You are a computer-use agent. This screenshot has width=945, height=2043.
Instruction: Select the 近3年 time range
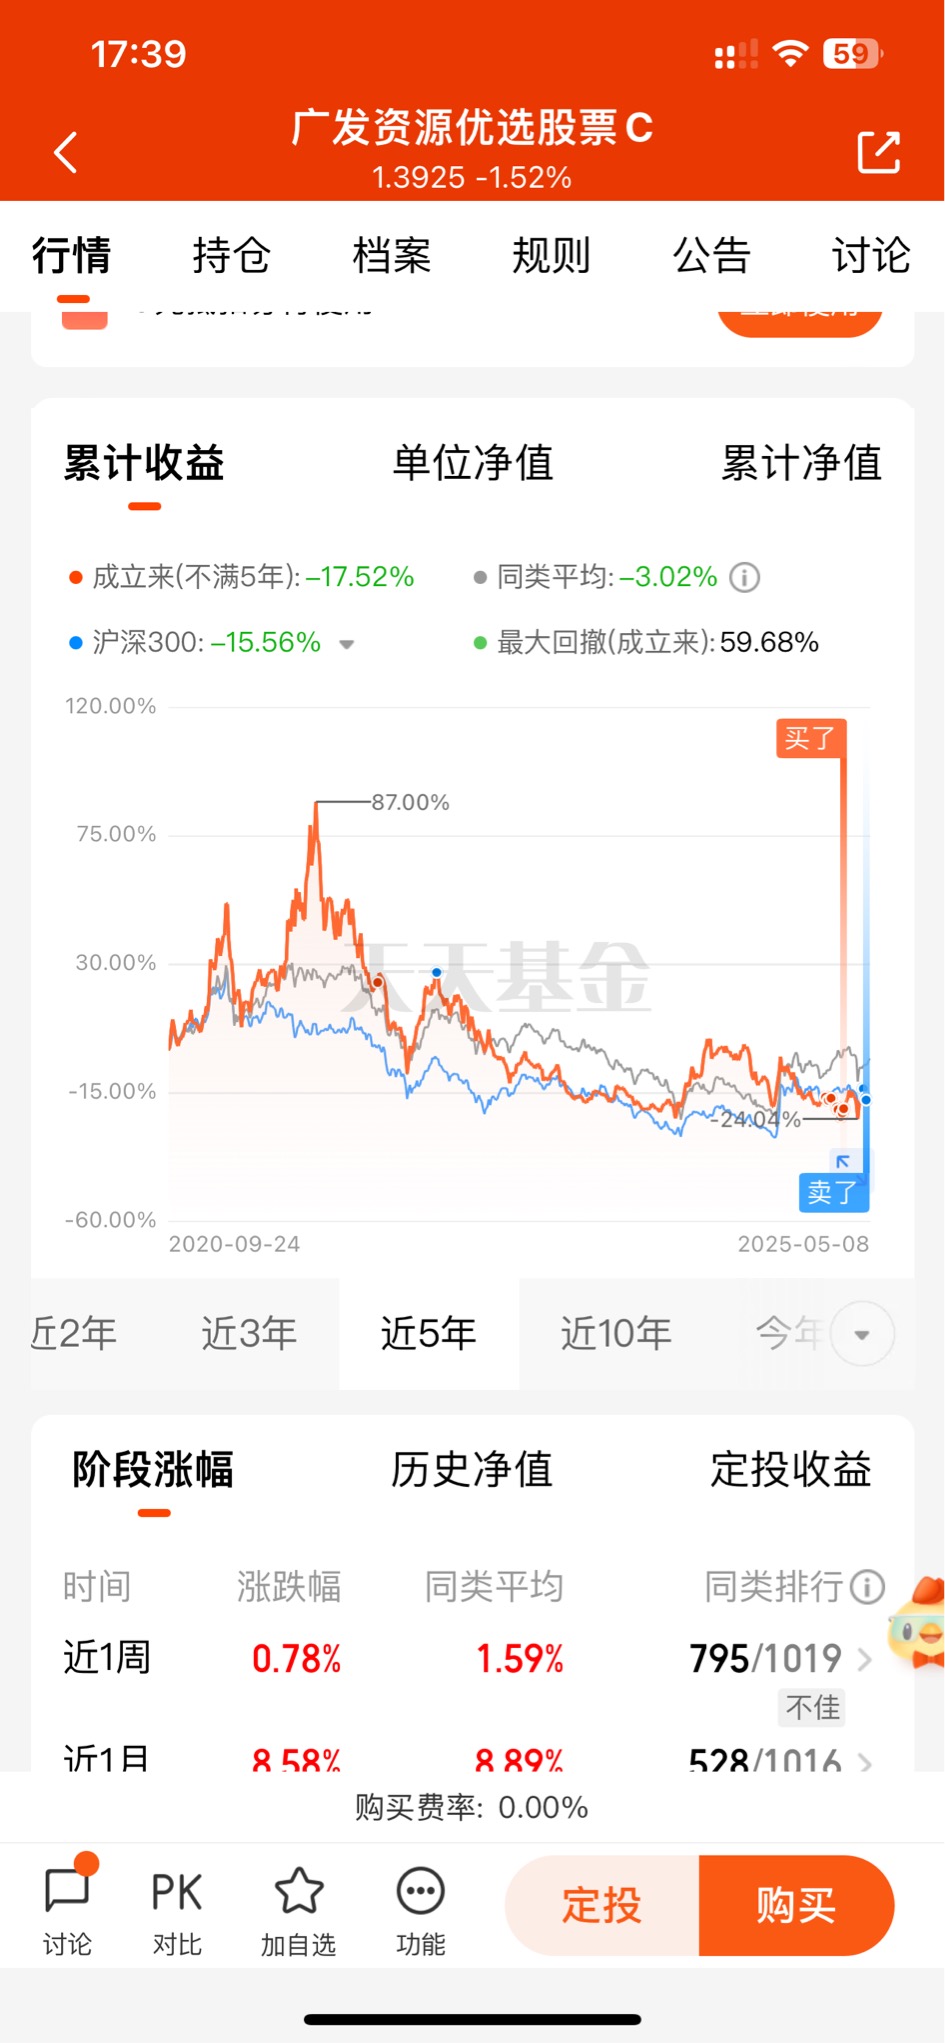(x=249, y=1334)
